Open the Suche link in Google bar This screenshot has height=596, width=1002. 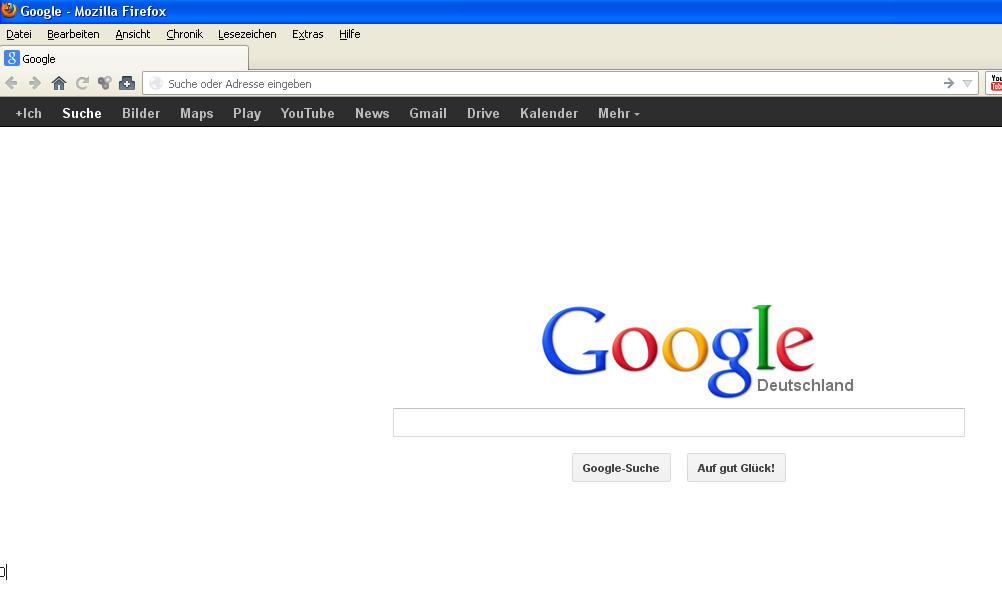click(82, 113)
